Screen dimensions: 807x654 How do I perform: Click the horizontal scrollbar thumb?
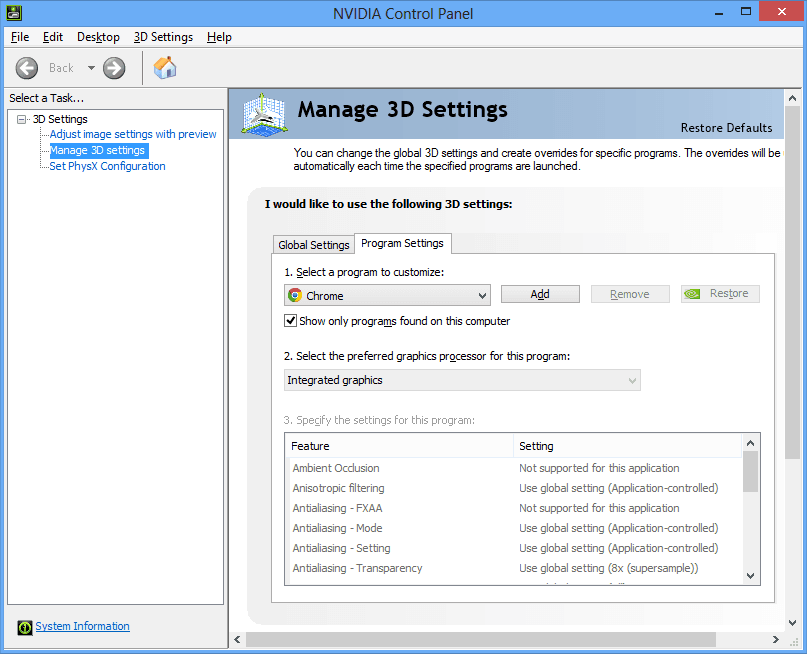[x=481, y=640]
